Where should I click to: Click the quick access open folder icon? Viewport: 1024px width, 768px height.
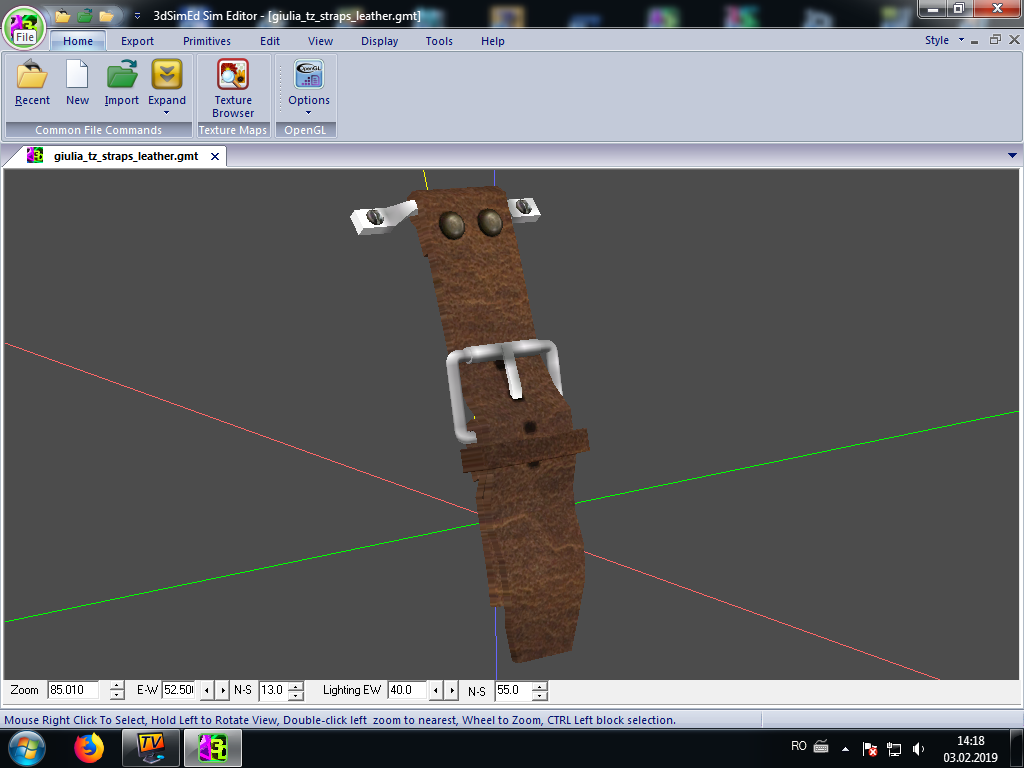[x=63, y=16]
